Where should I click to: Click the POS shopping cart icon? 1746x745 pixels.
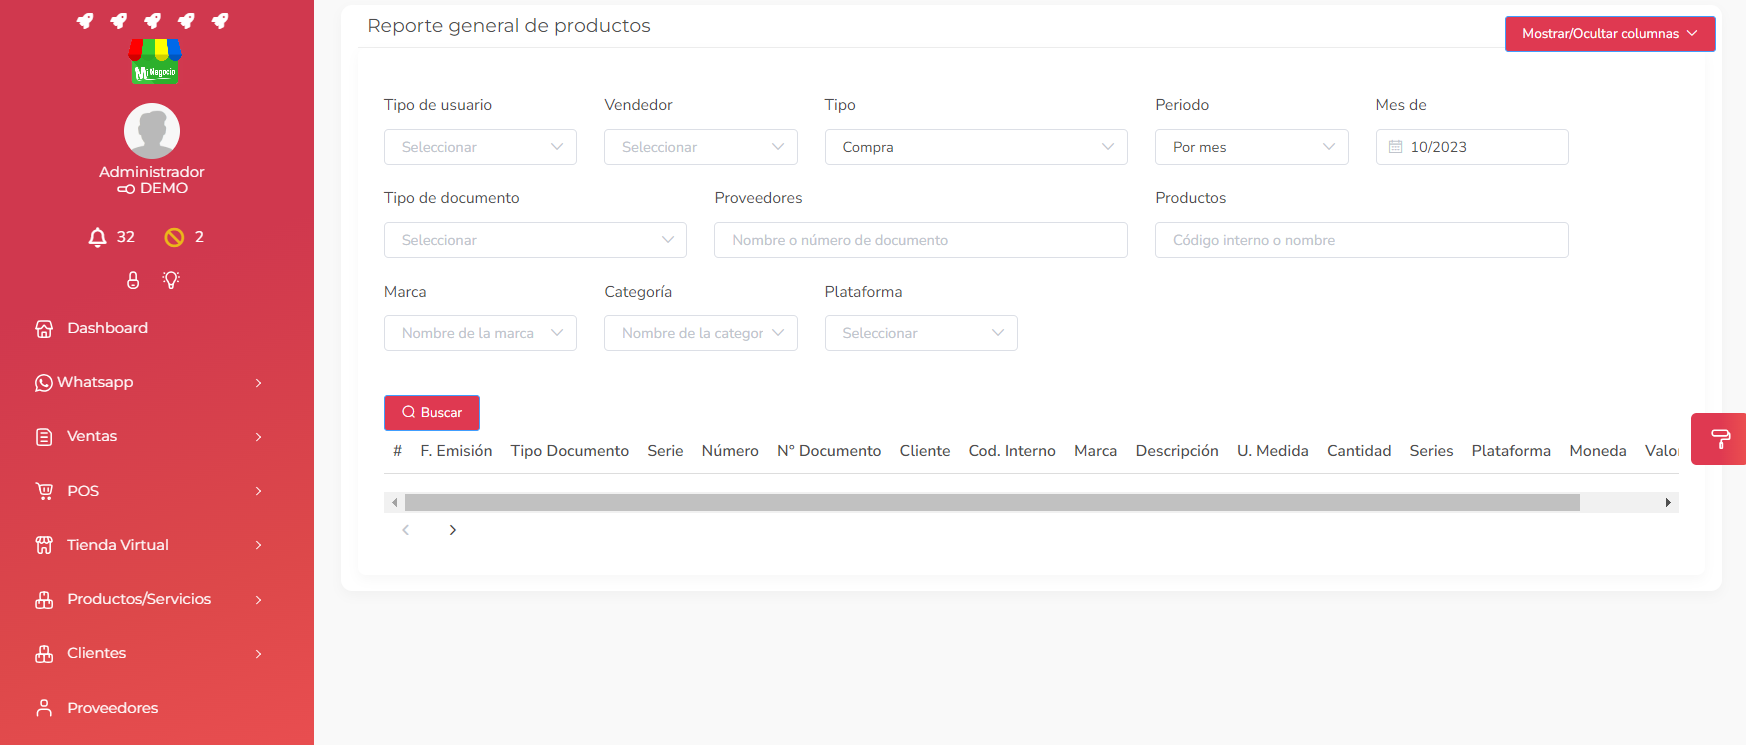[x=44, y=491]
